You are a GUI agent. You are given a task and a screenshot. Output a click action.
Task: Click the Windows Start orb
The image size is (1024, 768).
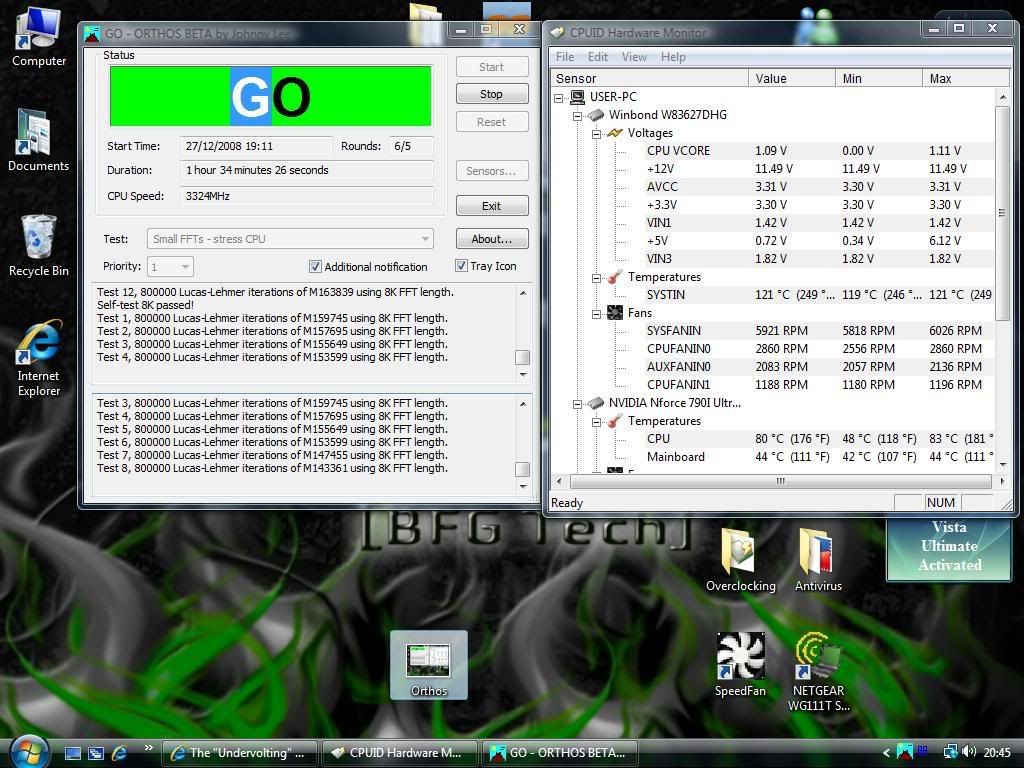[27, 752]
